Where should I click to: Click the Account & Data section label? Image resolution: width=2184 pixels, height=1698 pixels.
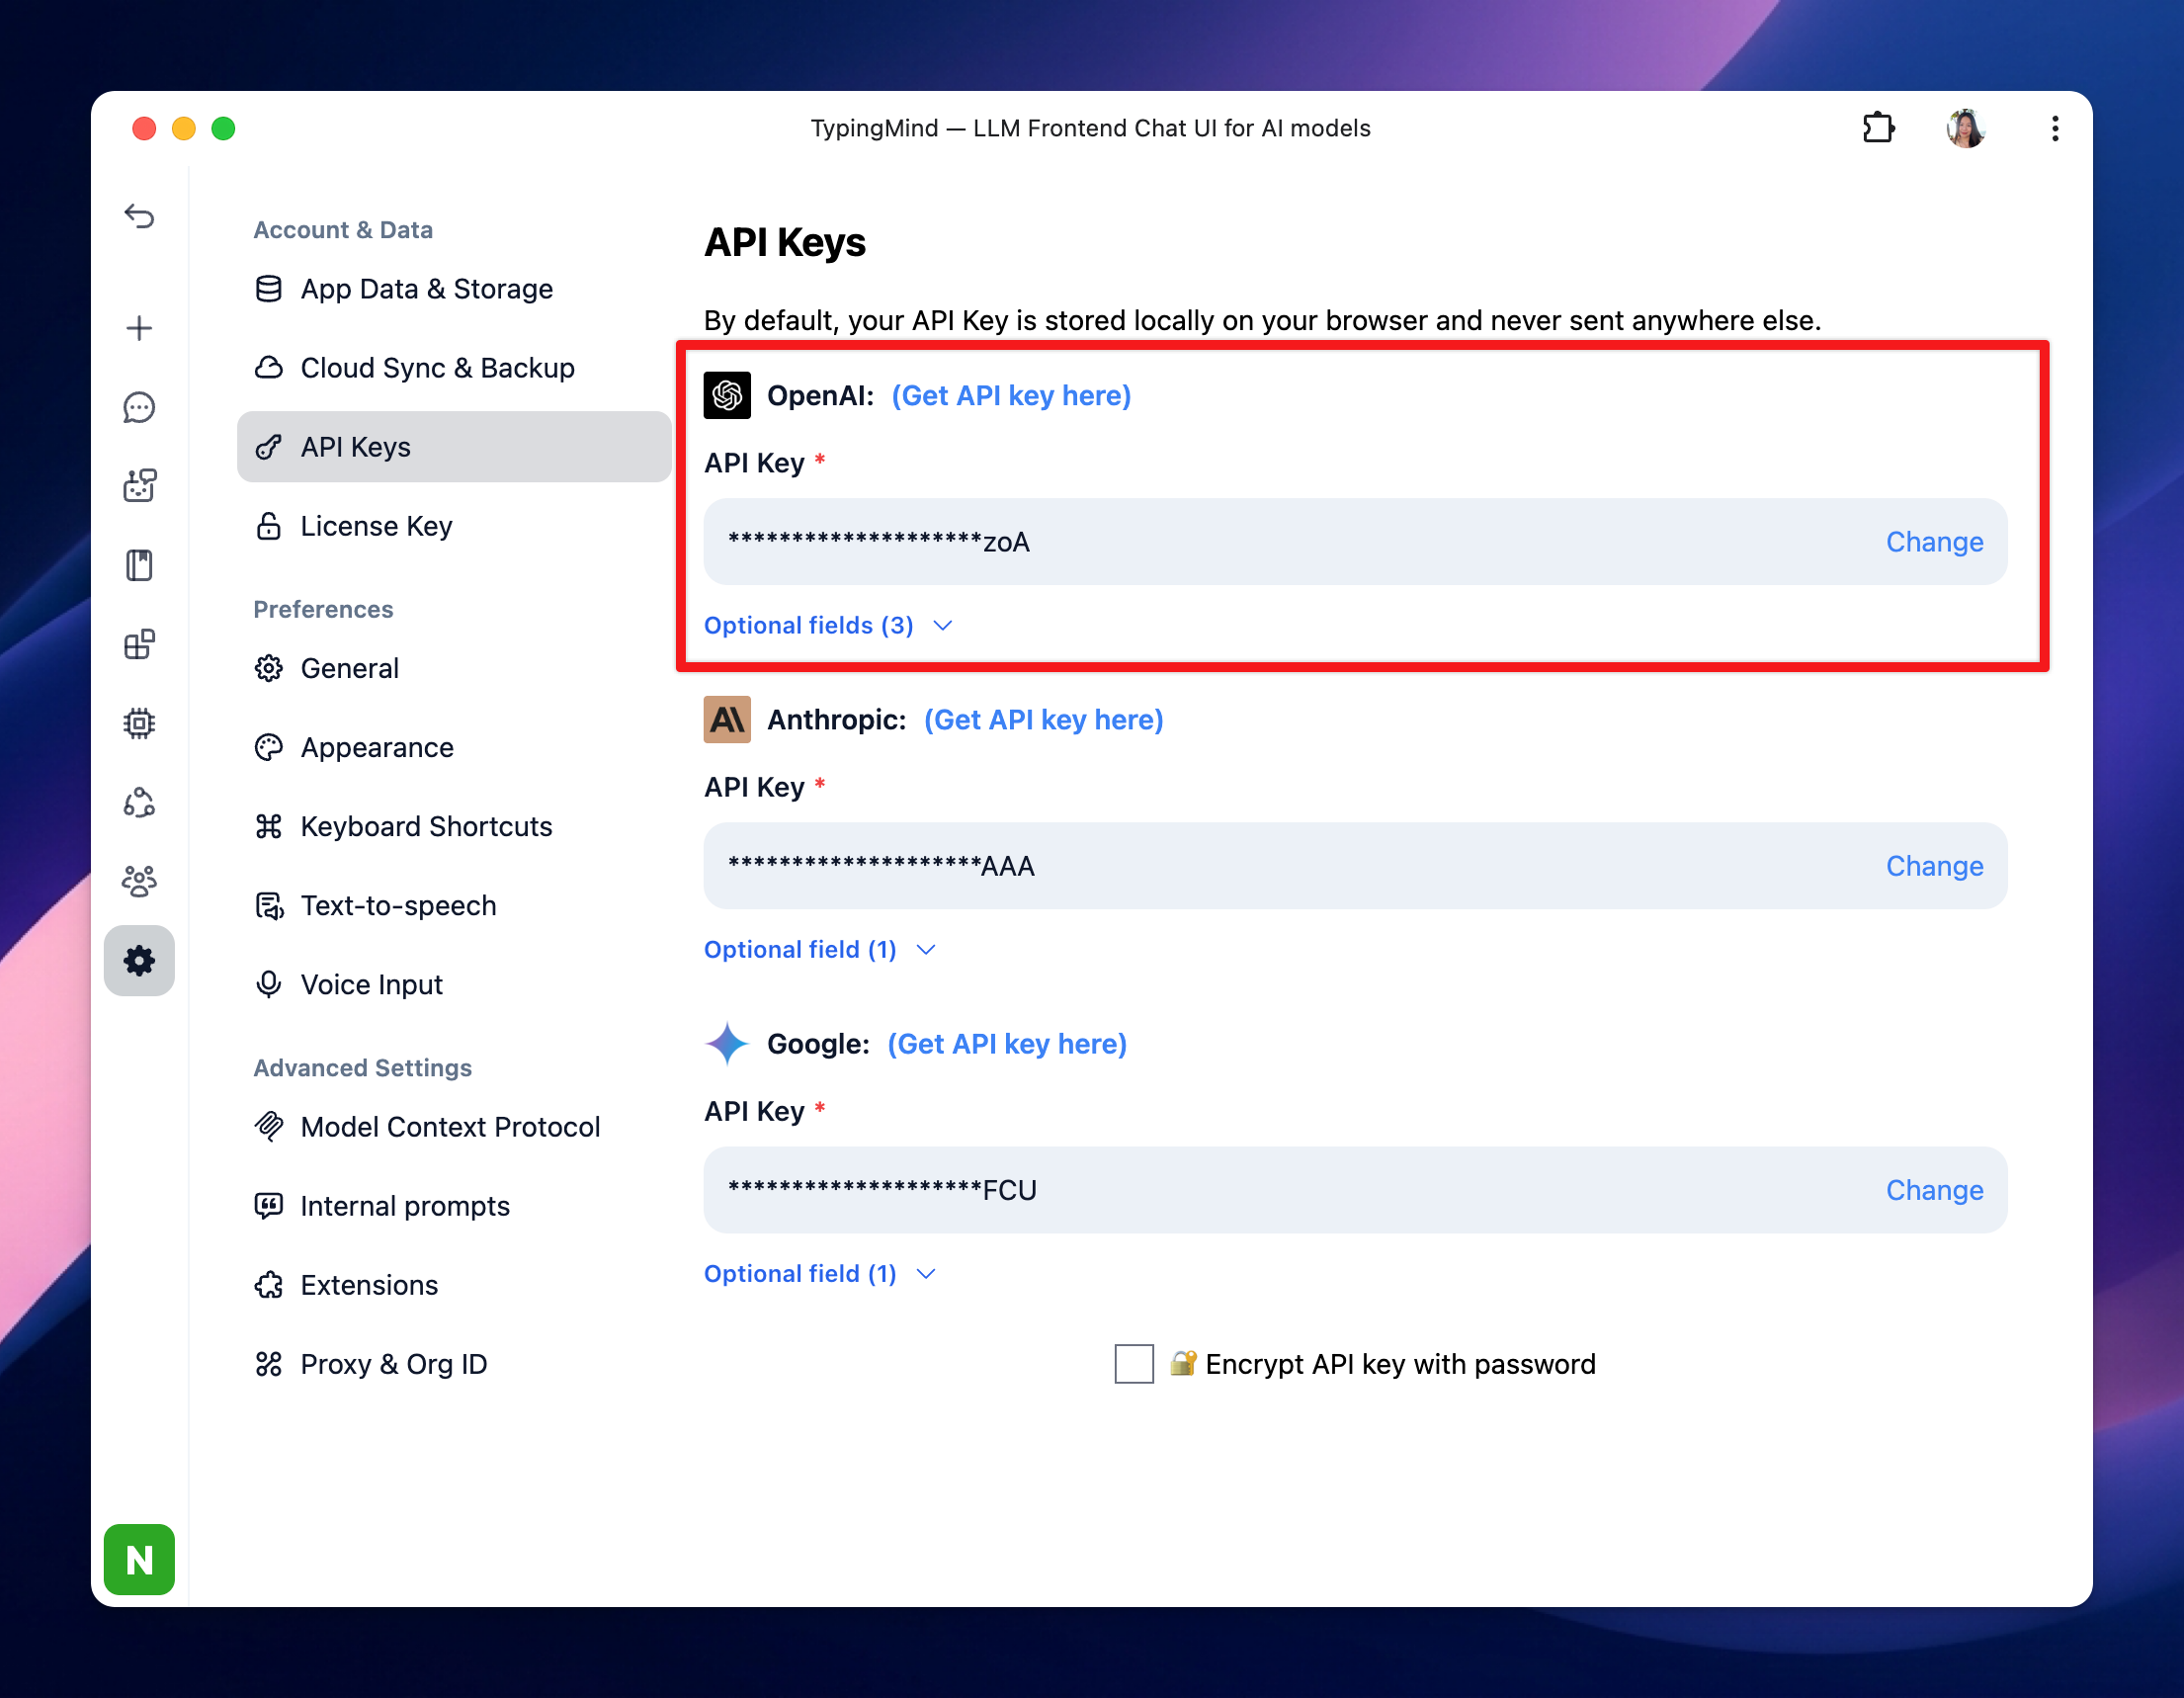click(343, 229)
